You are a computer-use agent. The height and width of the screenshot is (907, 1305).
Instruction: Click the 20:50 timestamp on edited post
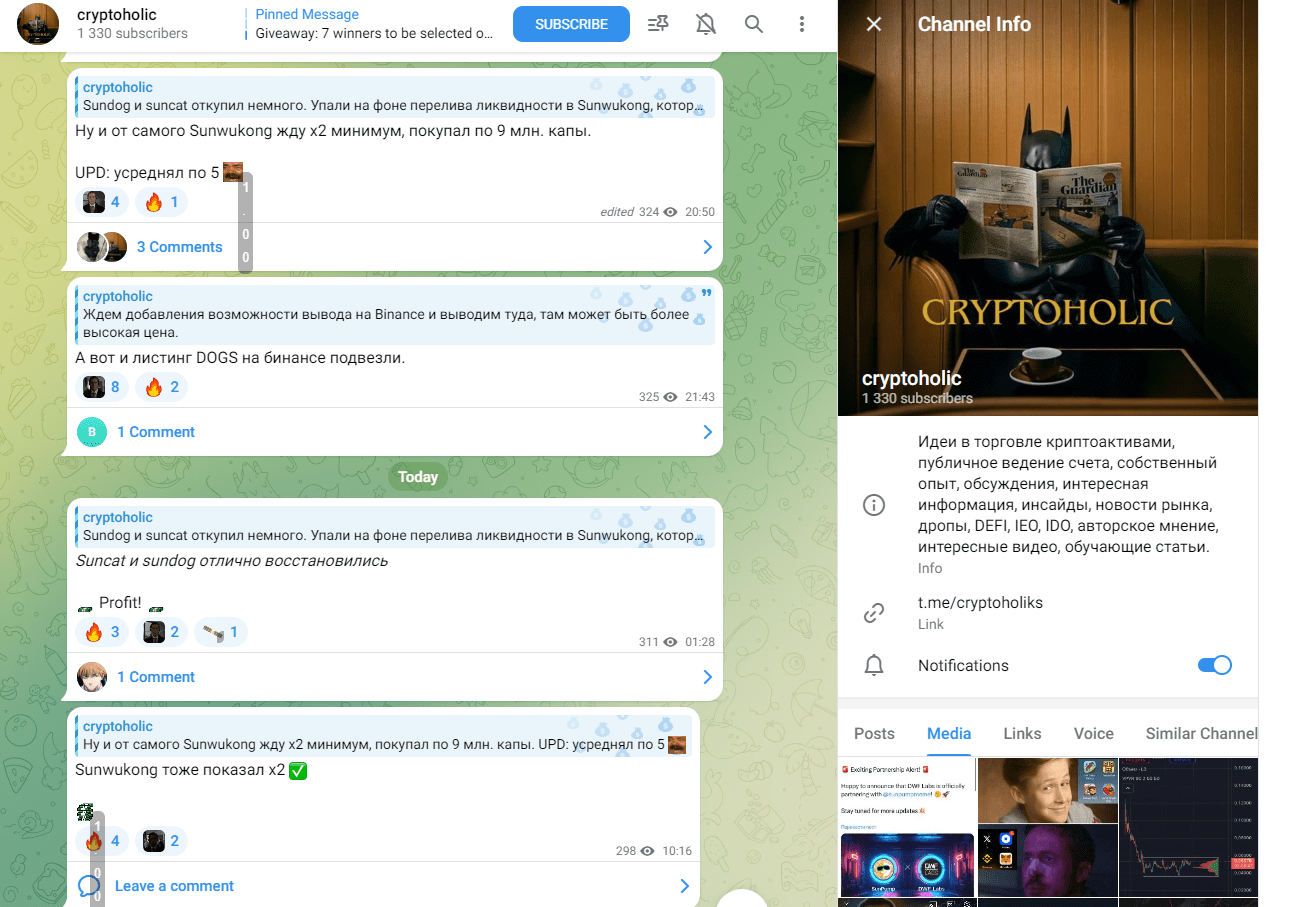click(x=700, y=212)
